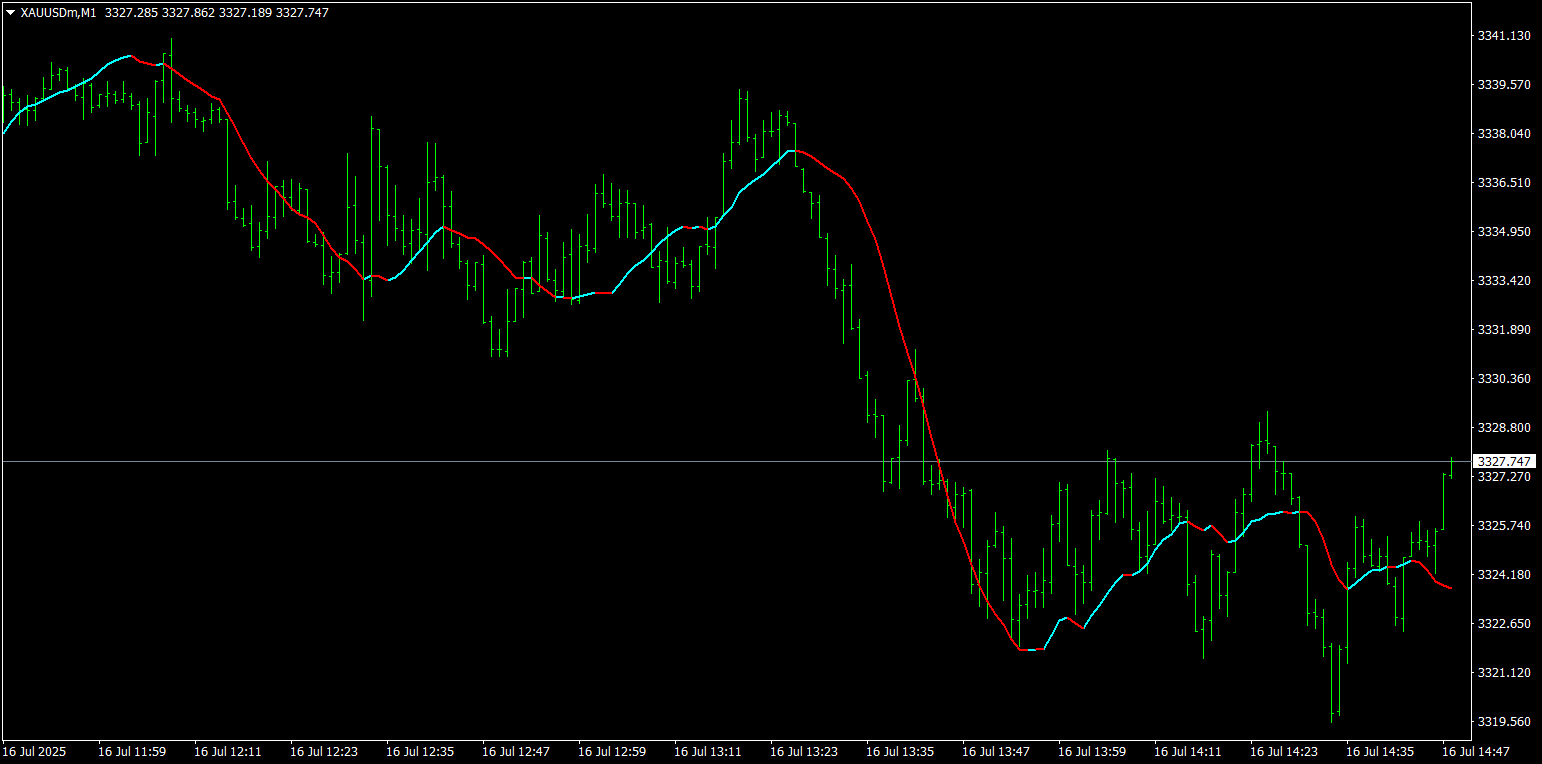Click the 16 Jul 2025 date label
This screenshot has height=764, width=1542.
tap(34, 751)
